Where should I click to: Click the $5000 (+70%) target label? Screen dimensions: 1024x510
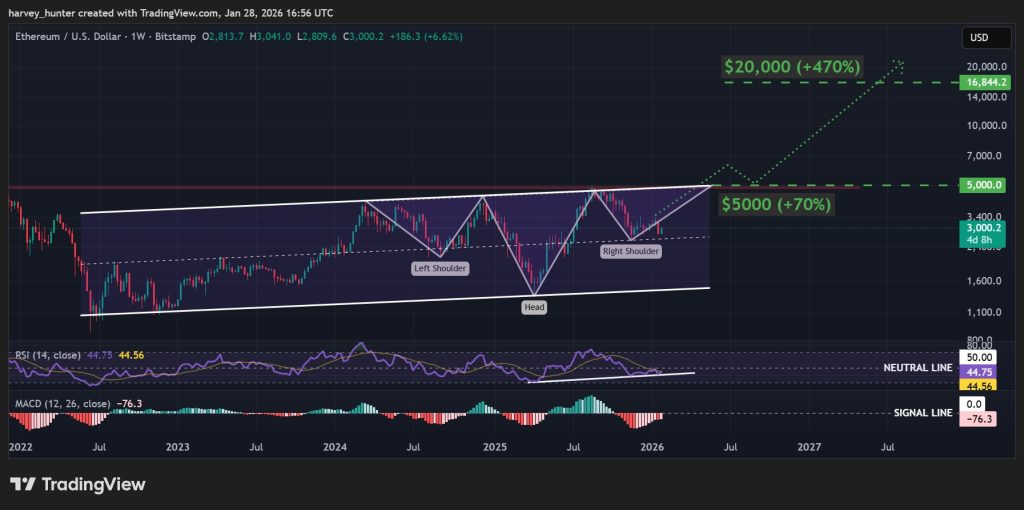click(775, 204)
